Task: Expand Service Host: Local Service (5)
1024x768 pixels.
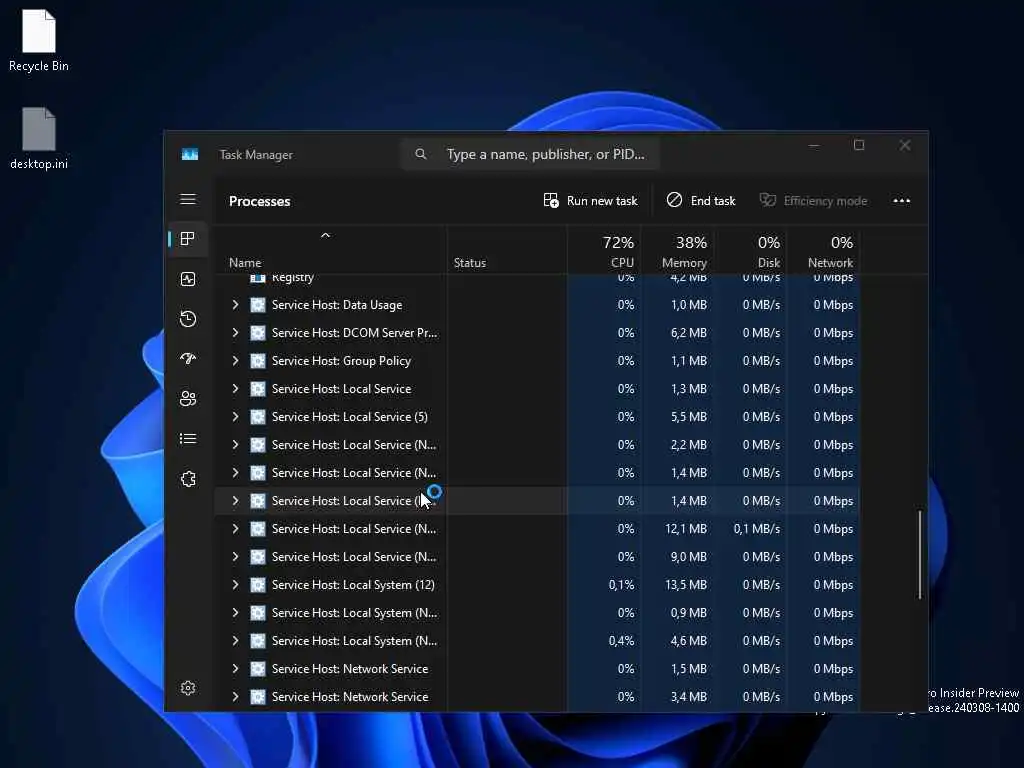Action: coord(235,417)
